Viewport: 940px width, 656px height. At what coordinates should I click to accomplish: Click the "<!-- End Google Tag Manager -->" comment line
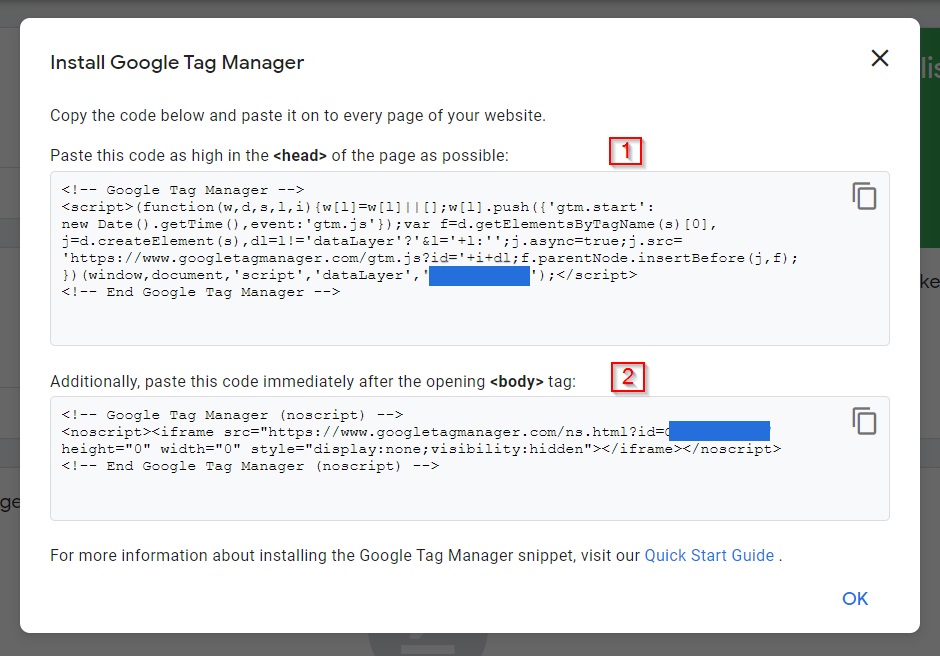[x=201, y=292]
